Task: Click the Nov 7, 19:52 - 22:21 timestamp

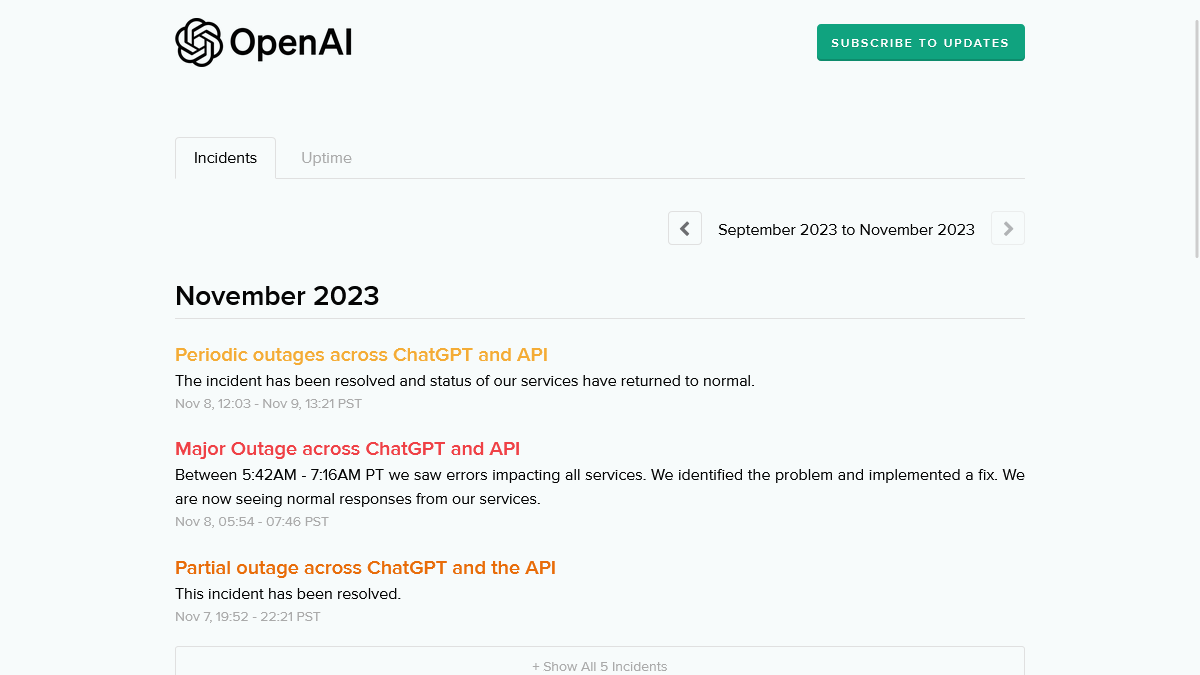Action: coord(248,617)
